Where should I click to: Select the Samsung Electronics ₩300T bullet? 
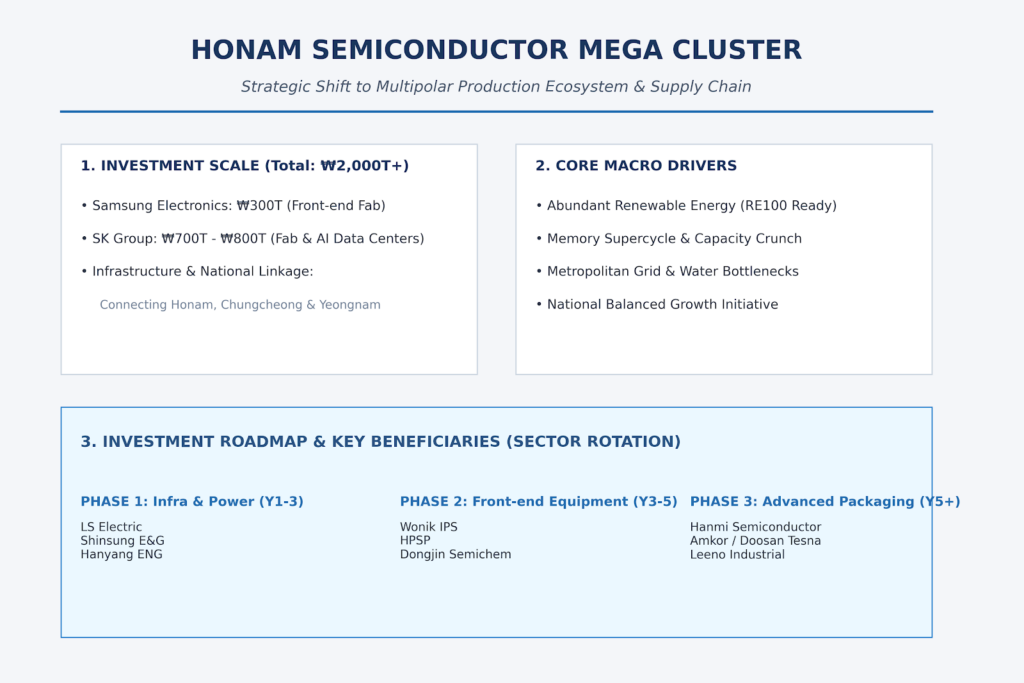[233, 206]
